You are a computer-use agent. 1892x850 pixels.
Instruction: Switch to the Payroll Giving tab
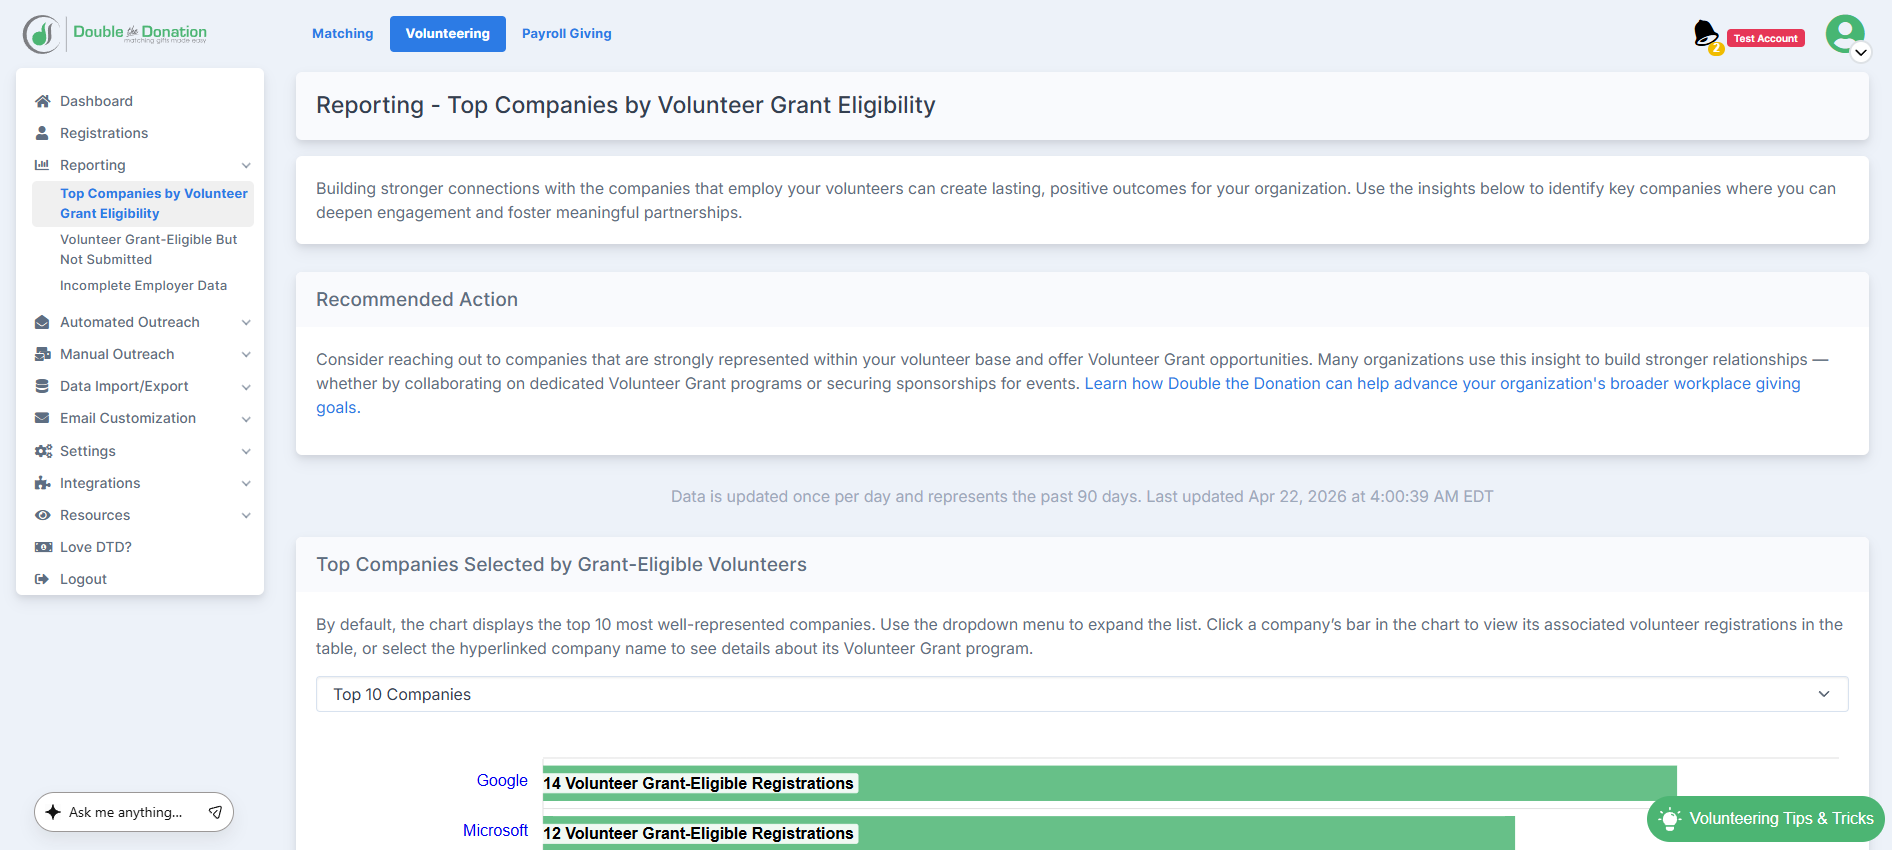pos(567,34)
